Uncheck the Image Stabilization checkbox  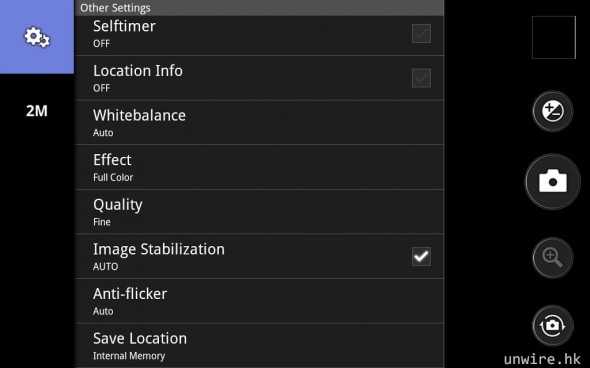421,257
